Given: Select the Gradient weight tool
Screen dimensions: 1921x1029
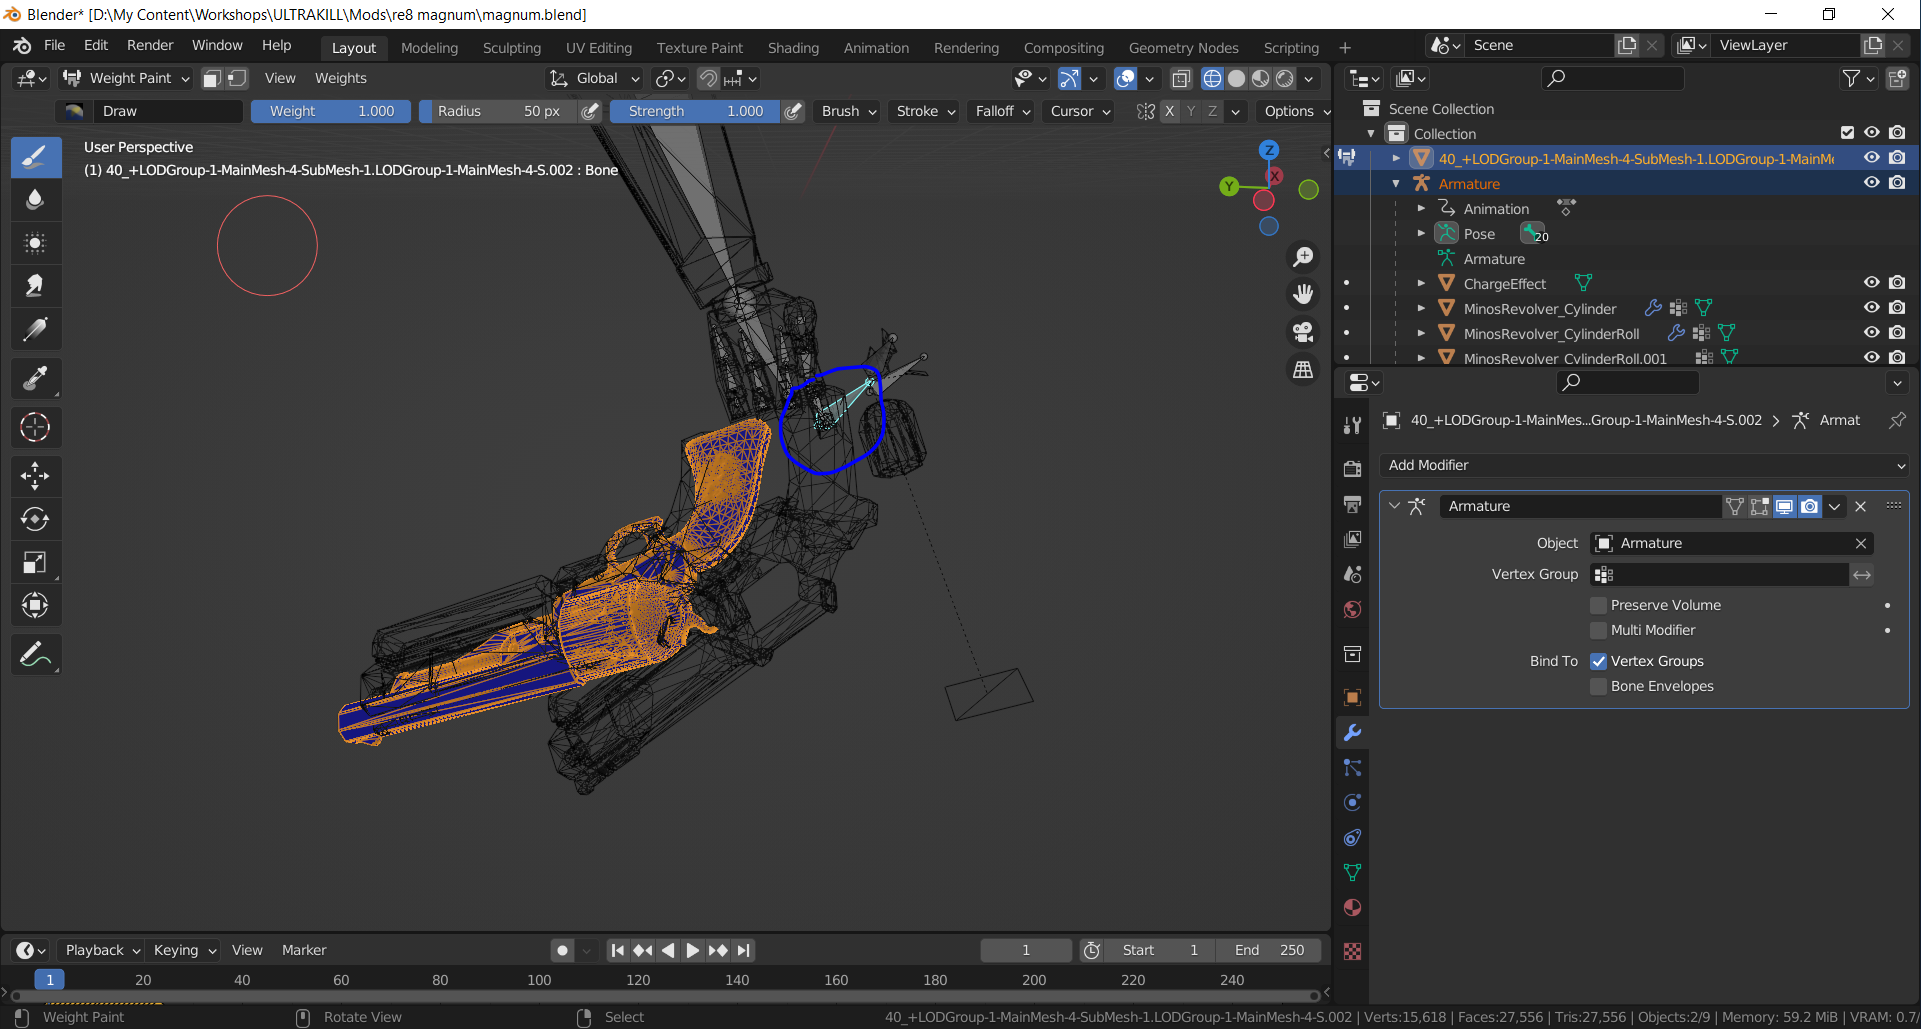Looking at the screenshot, I should (x=35, y=330).
